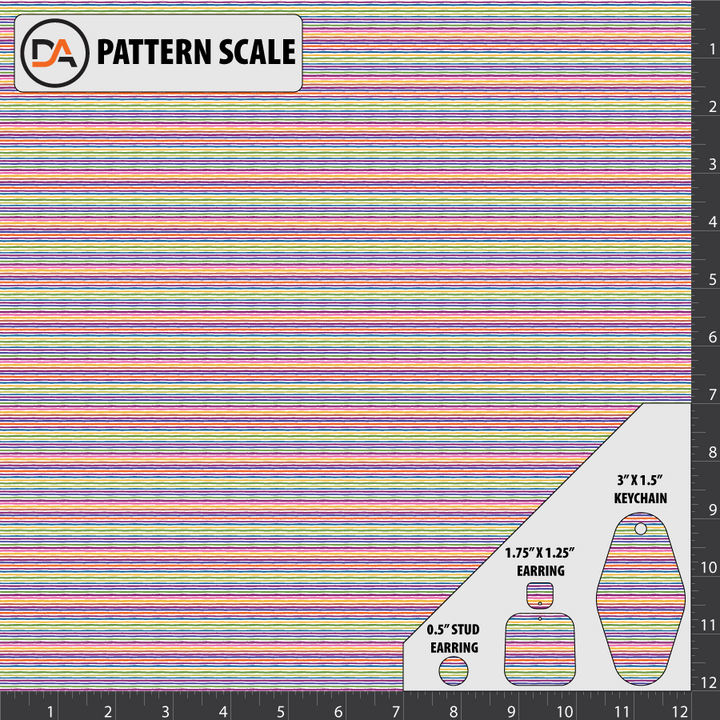Select the small earring connector piece preview
Viewport: 720px width, 720px height.
click(540, 596)
